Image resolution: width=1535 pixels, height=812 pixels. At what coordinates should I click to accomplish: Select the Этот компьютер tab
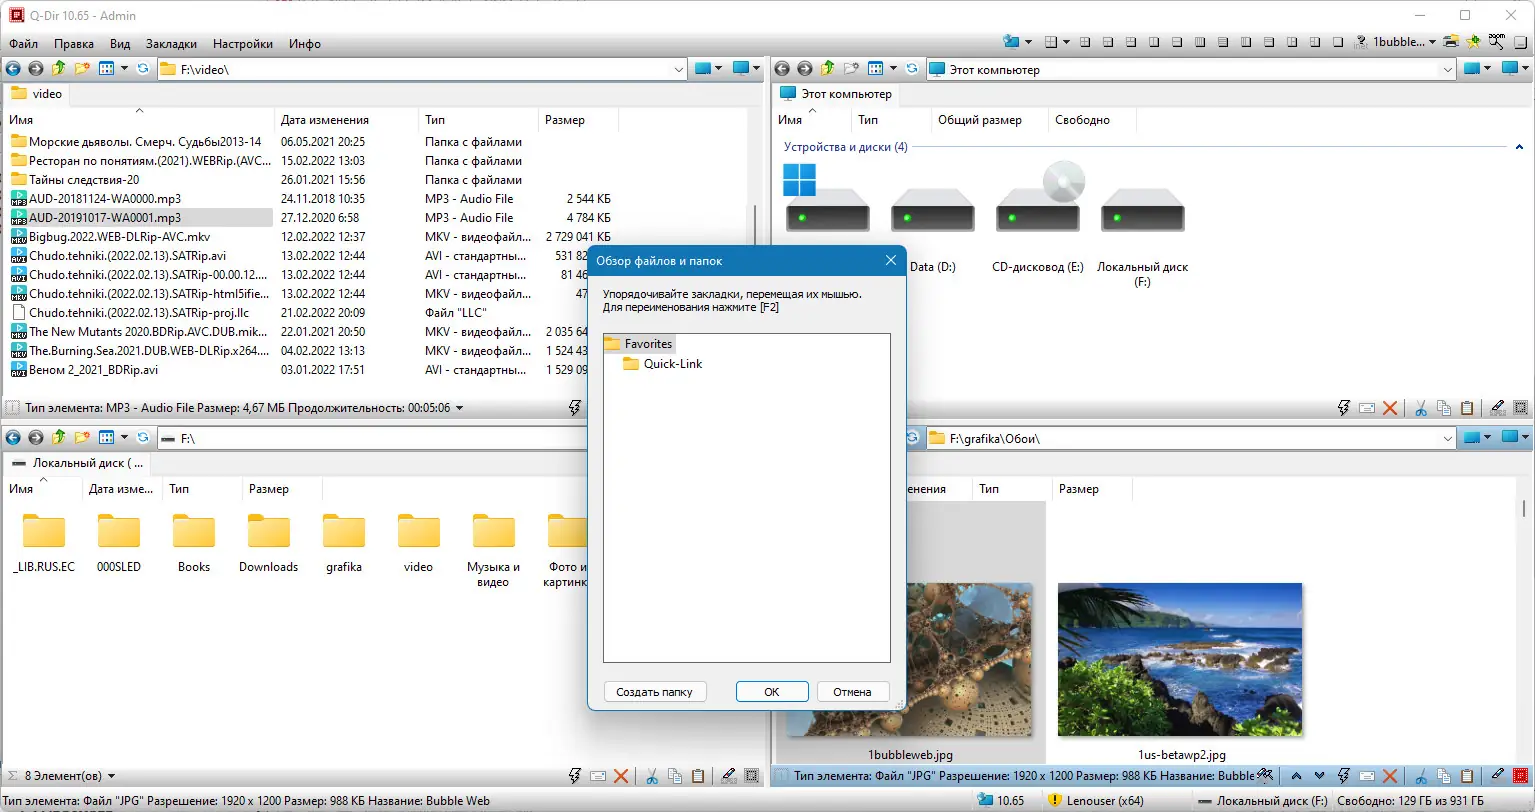835,94
